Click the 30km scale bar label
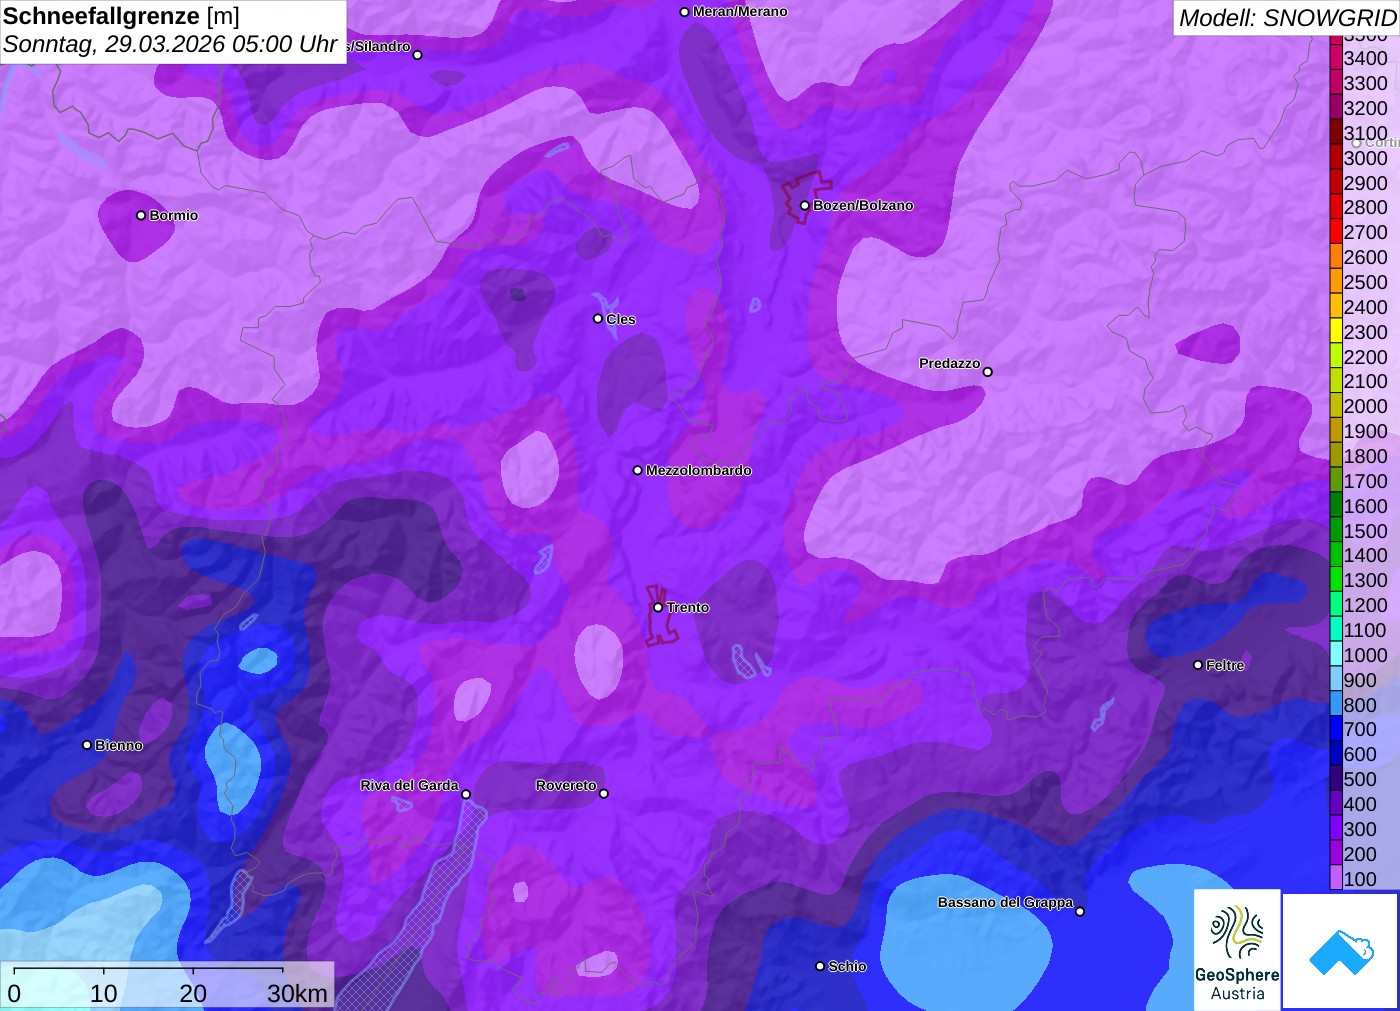Screen dimensions: 1400x1011 point(297,993)
